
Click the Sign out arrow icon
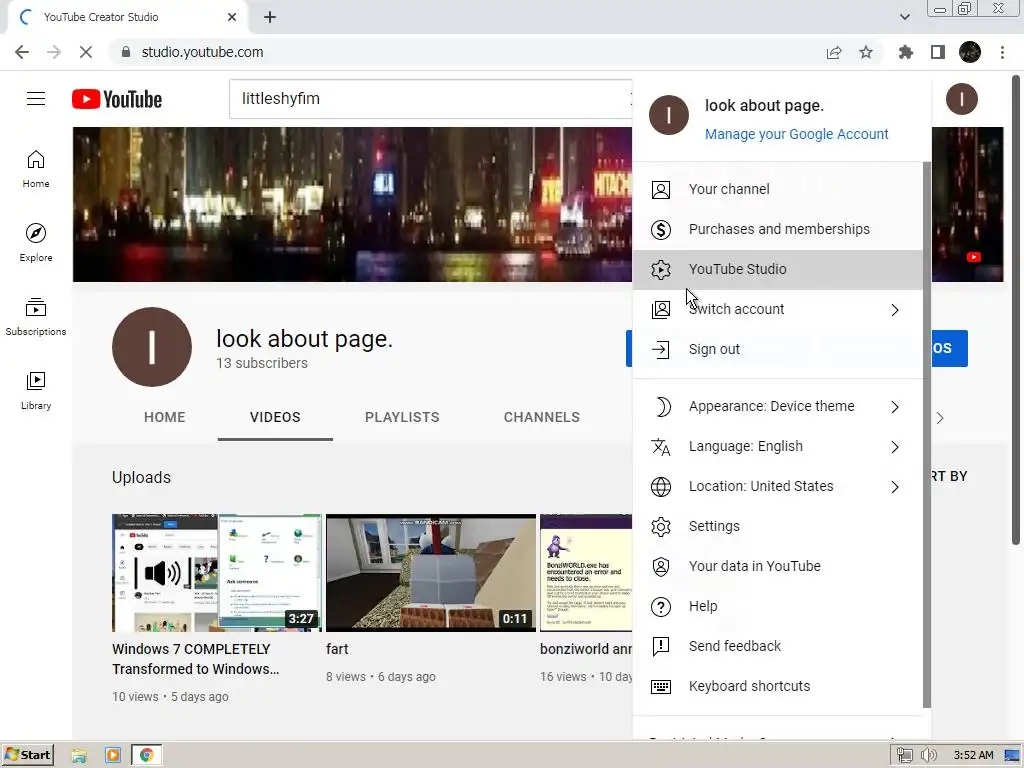tap(661, 349)
